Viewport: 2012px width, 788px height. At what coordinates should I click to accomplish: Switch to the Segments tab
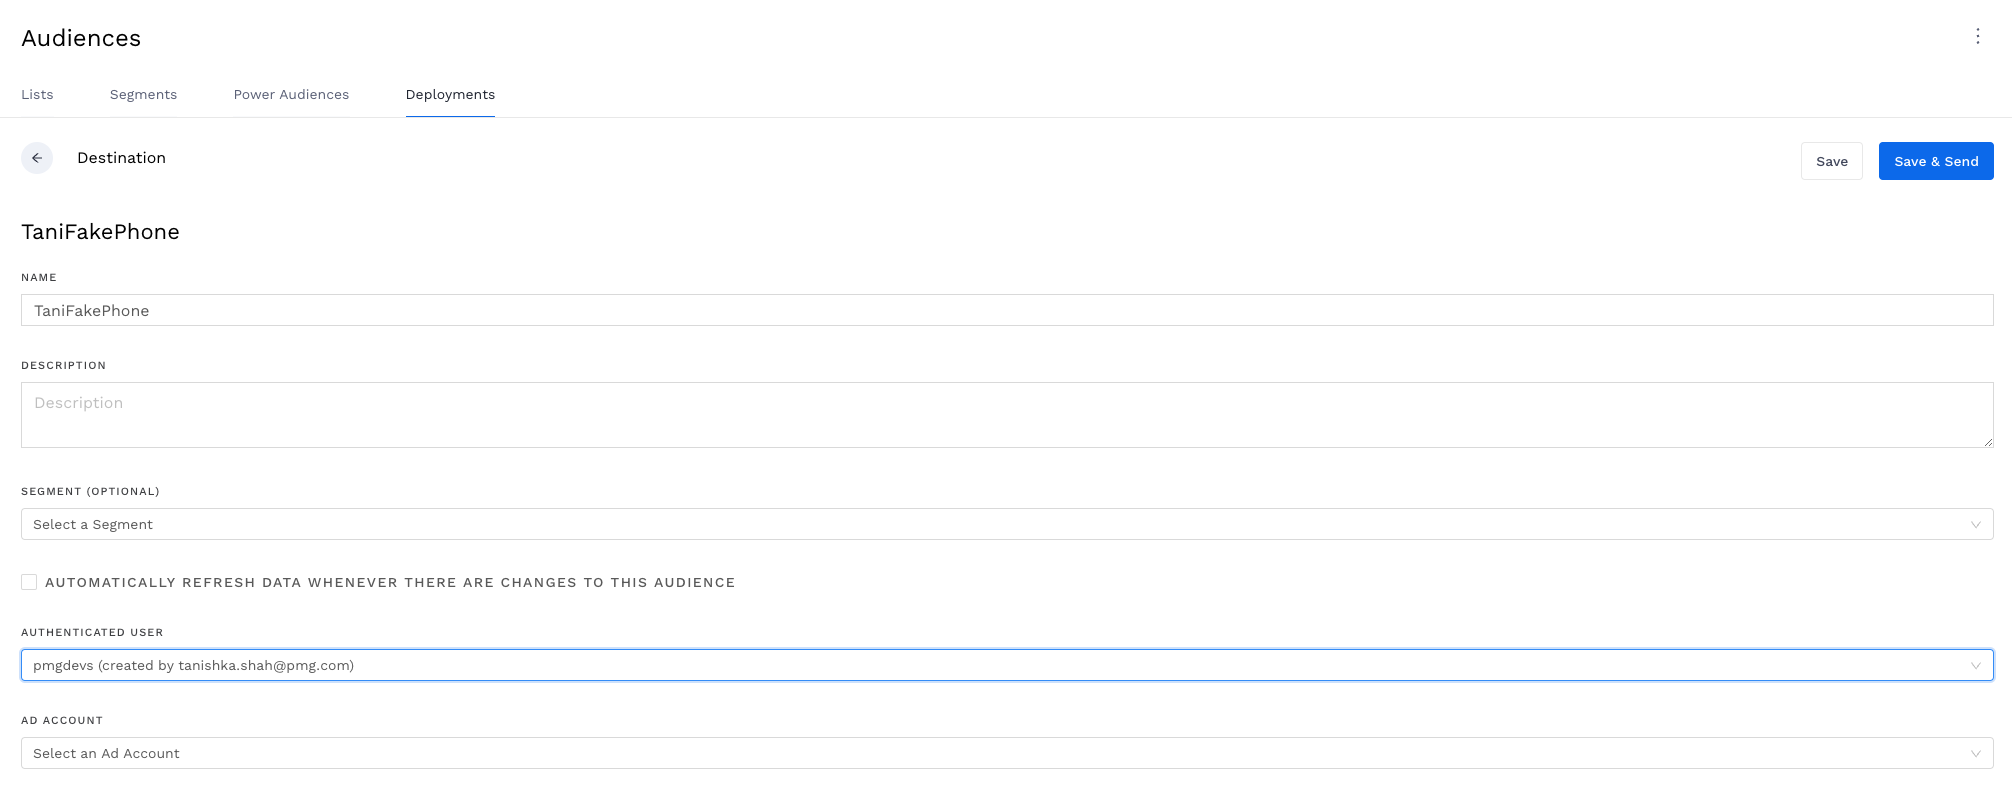point(143,94)
